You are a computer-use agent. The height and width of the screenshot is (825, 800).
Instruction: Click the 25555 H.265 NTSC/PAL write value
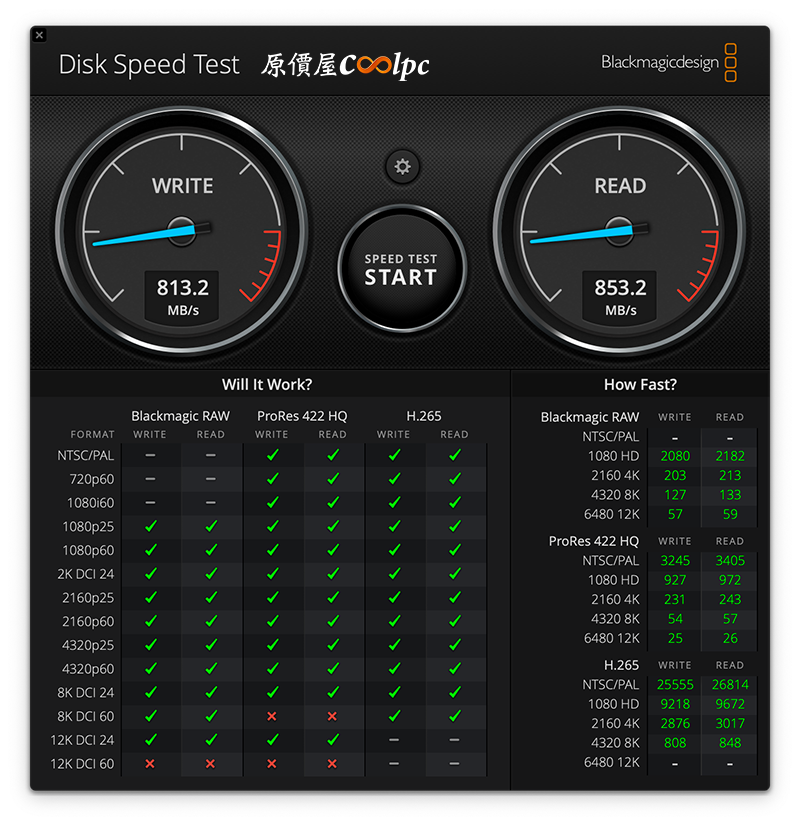[675, 685]
